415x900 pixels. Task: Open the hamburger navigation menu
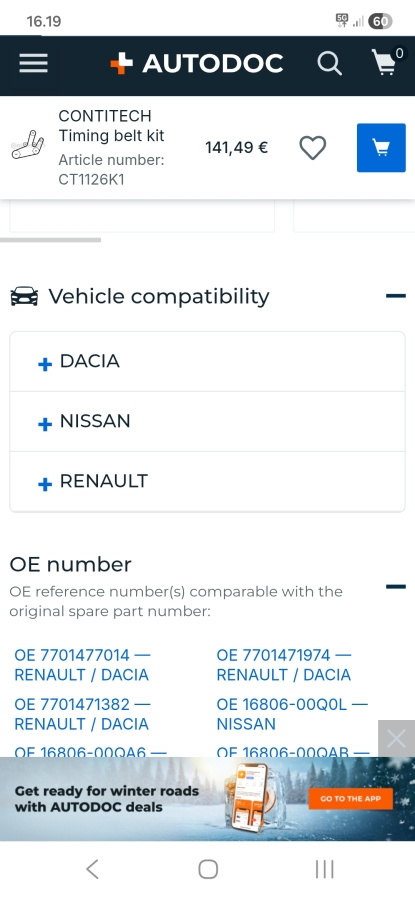click(x=33, y=63)
